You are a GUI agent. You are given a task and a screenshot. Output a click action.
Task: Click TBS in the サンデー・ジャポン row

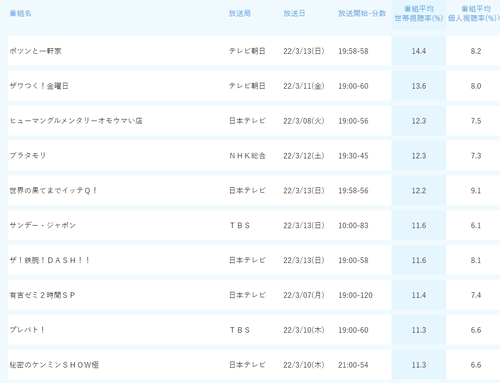pyautogui.click(x=240, y=225)
